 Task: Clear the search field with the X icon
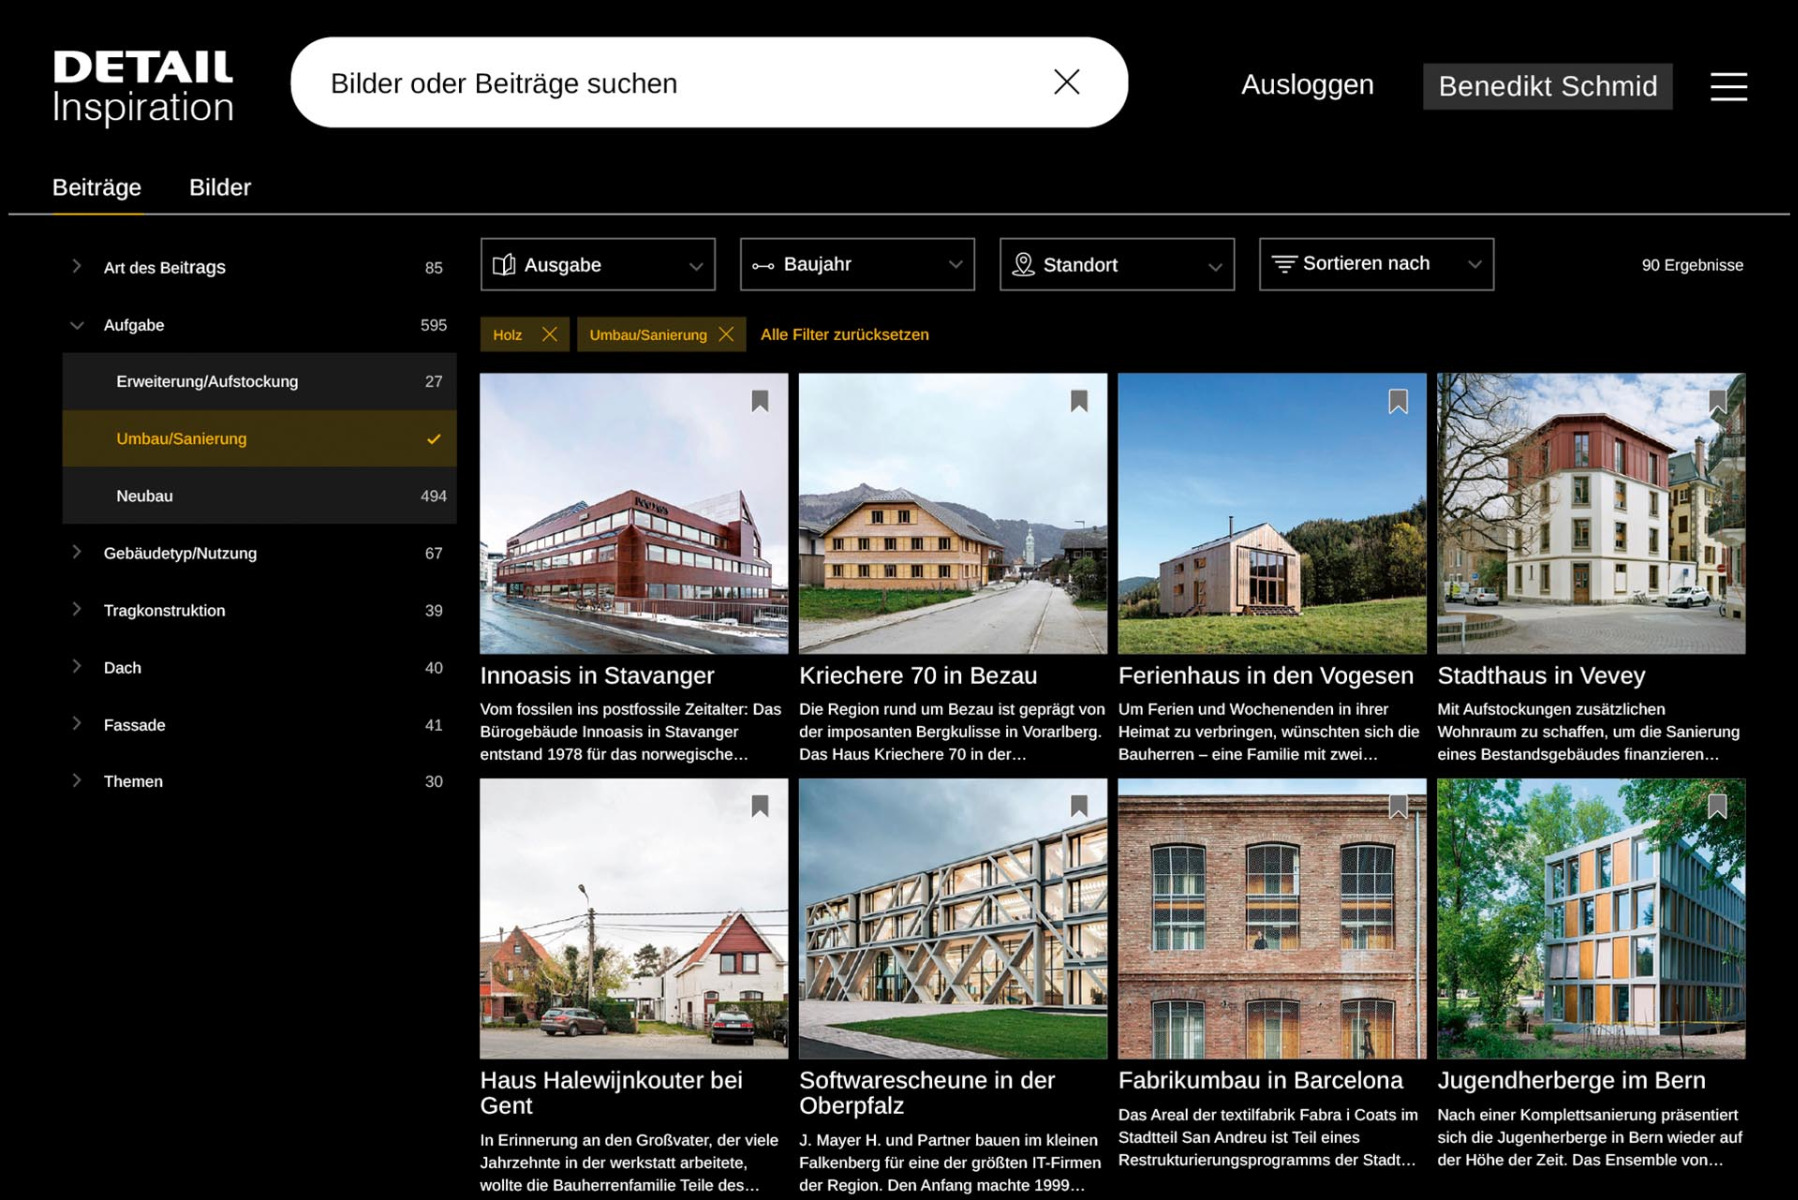1066,82
